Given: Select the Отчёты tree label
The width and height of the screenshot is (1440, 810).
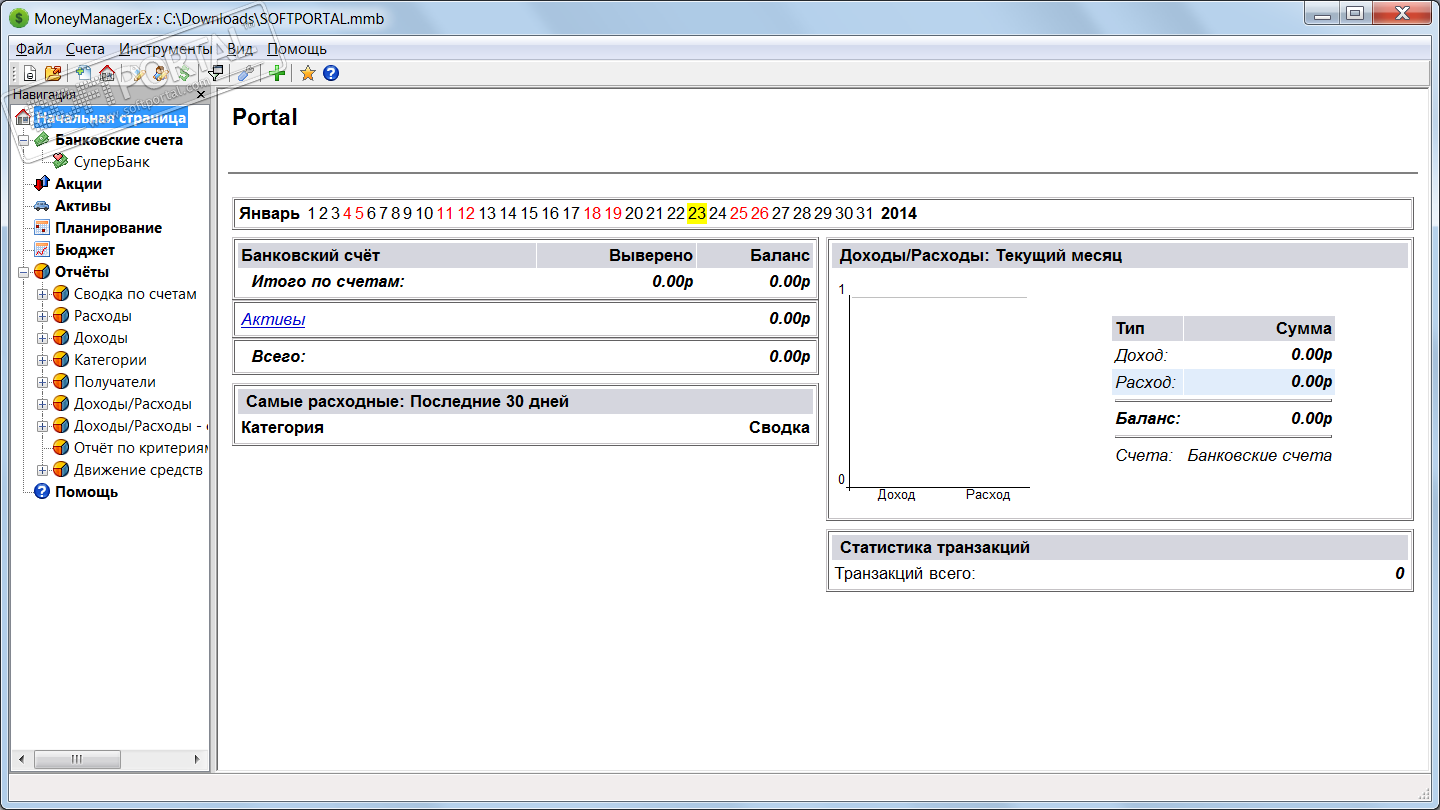Looking at the screenshot, I should (82, 272).
